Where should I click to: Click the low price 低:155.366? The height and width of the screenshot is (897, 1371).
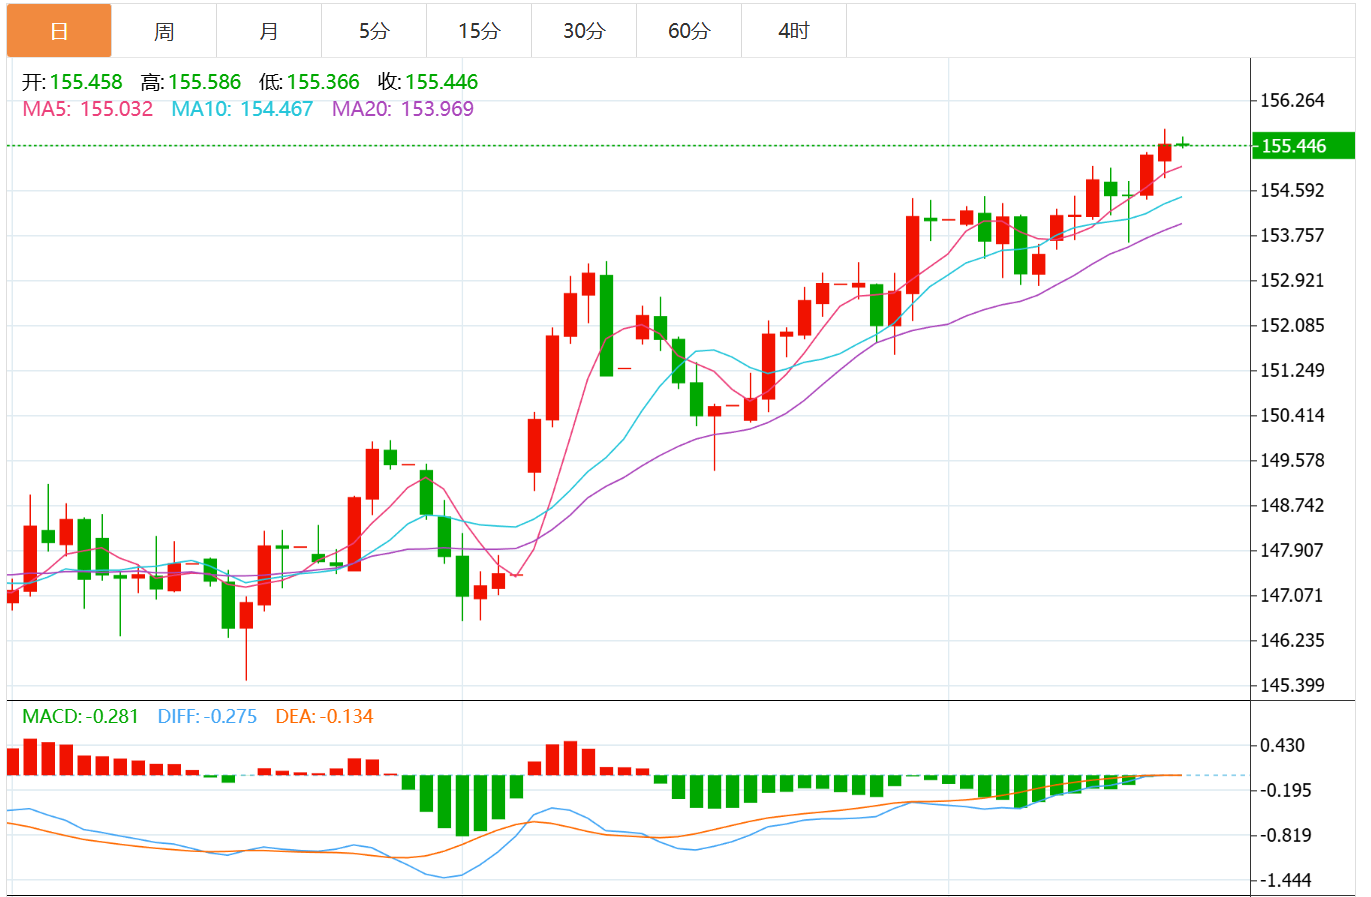[x=309, y=82]
